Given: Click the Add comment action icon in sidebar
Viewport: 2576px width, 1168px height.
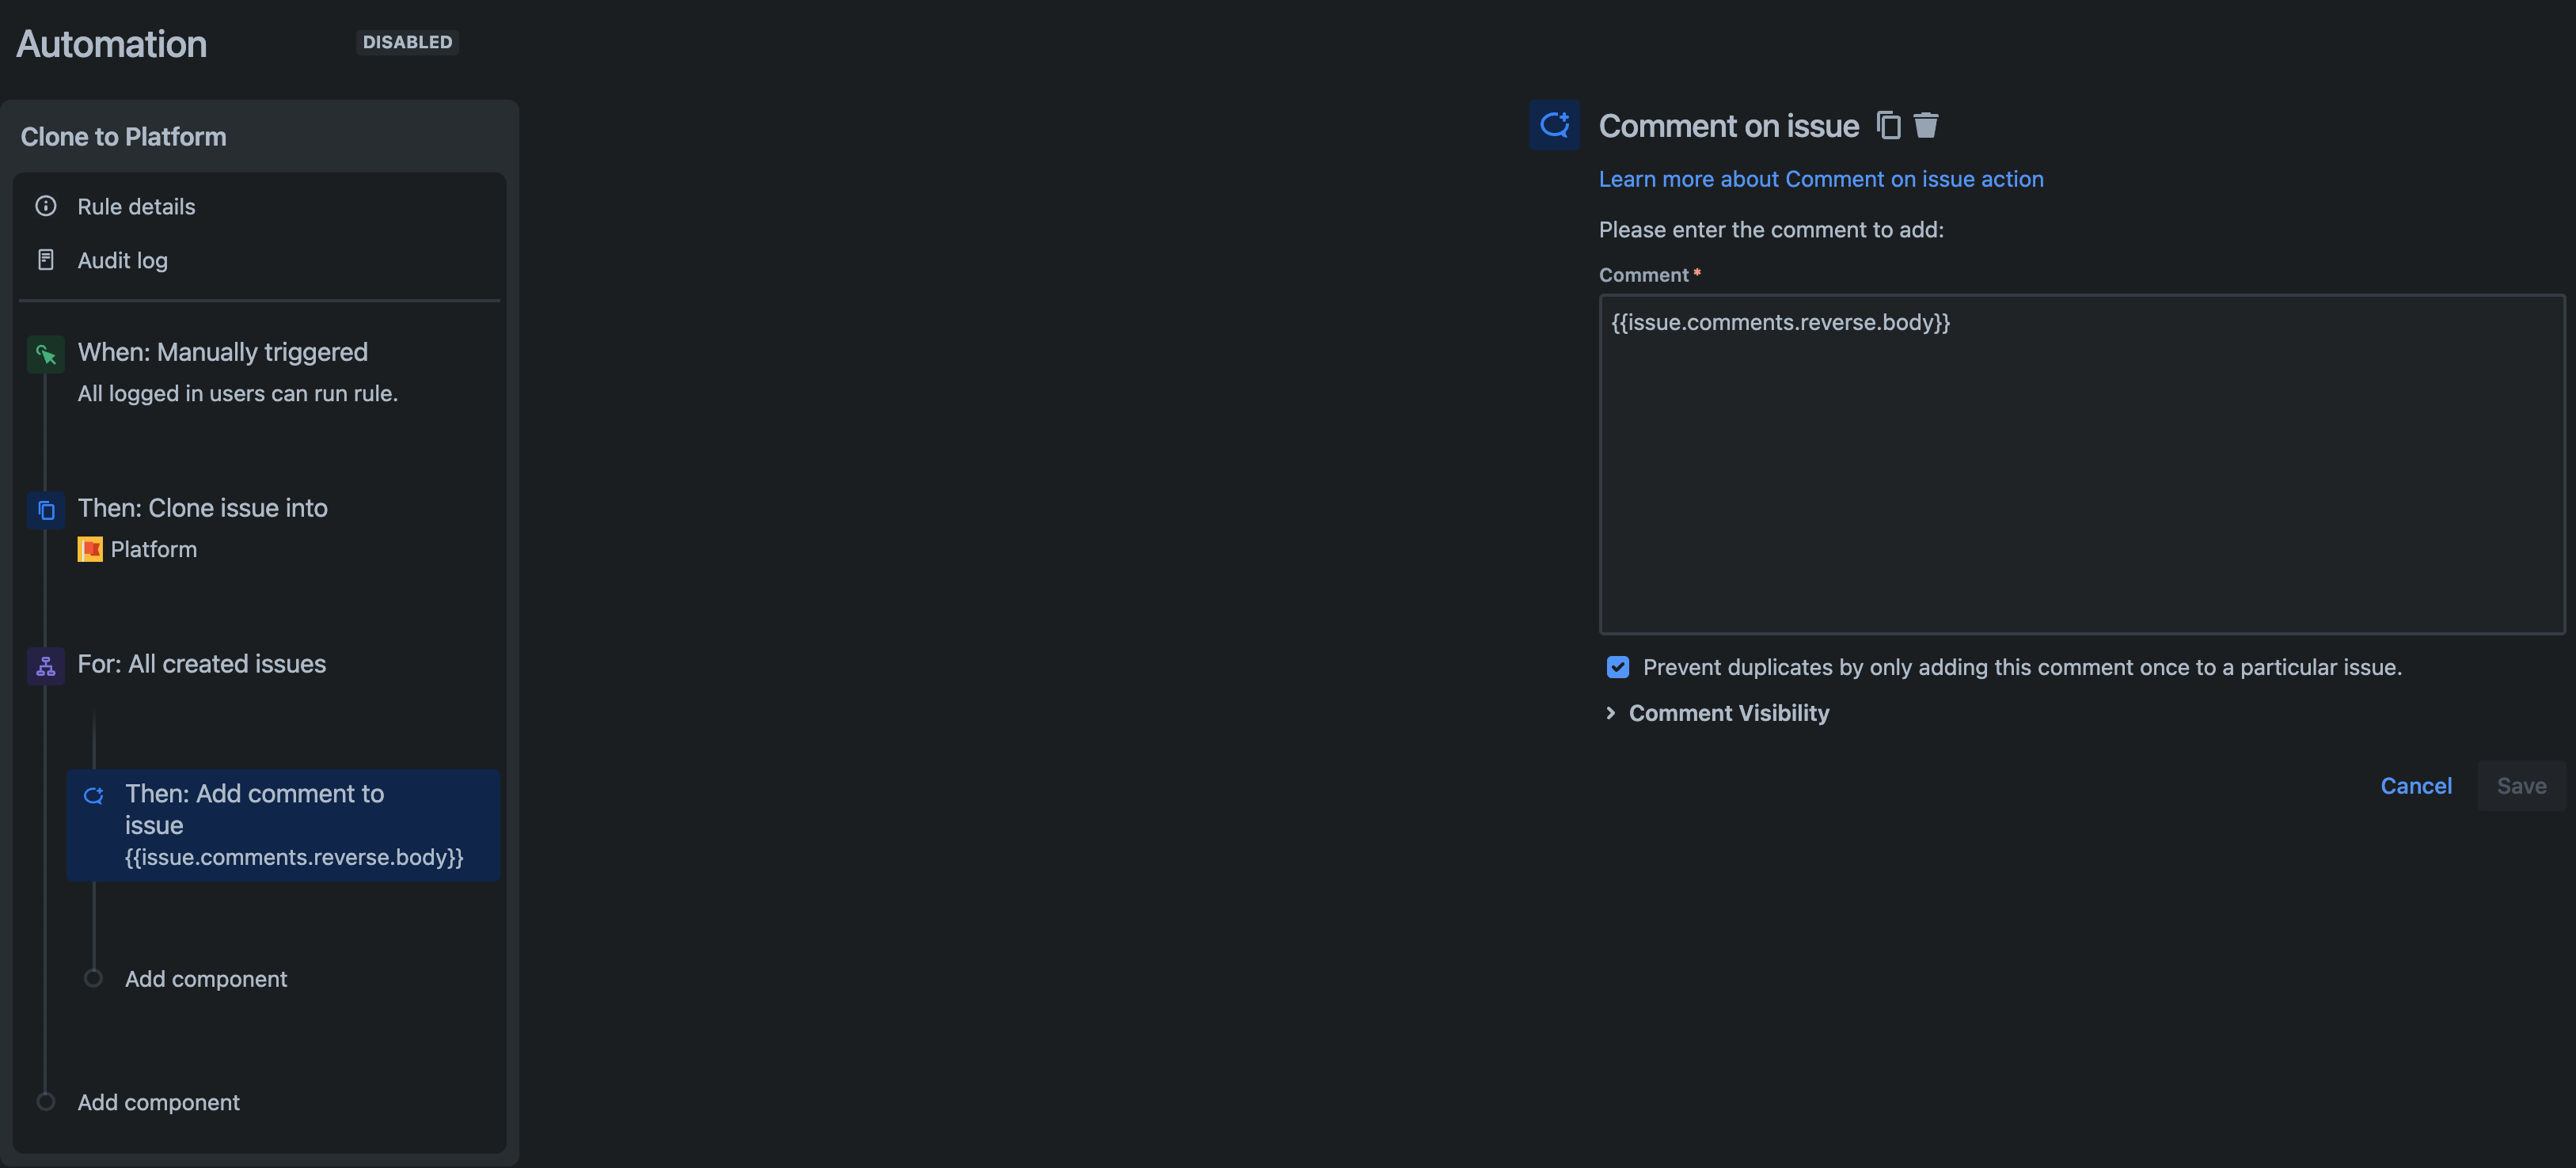Looking at the screenshot, I should click(94, 796).
